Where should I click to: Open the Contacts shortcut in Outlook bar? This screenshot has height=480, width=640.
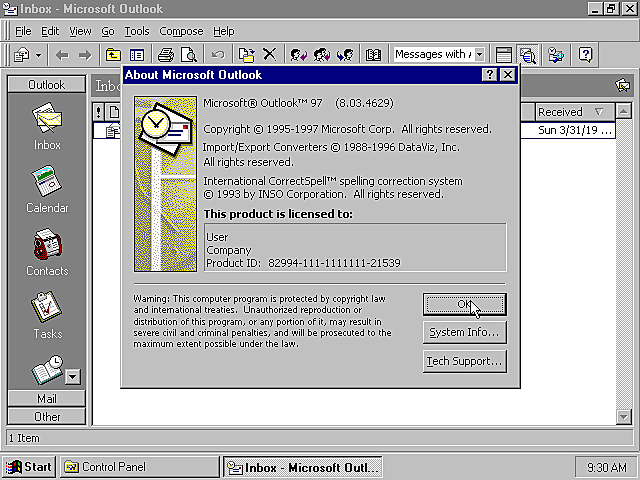[x=47, y=252]
